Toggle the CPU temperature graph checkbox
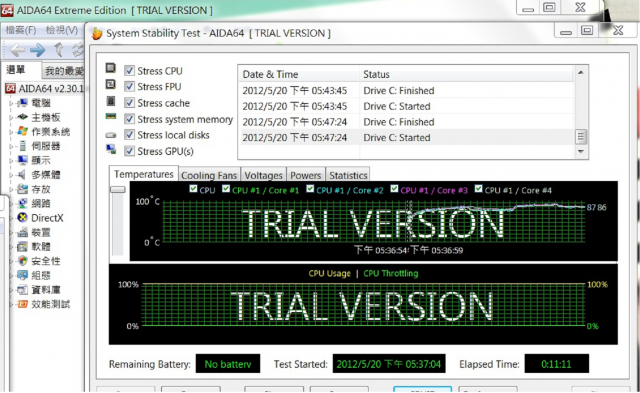 click(193, 189)
